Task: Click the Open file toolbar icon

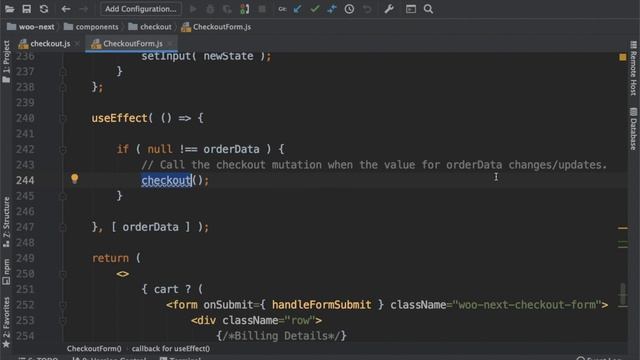Action: pos(9,9)
